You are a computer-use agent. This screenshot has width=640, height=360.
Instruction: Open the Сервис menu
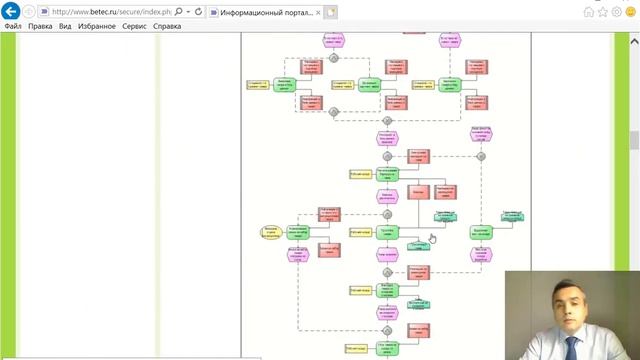pyautogui.click(x=134, y=26)
